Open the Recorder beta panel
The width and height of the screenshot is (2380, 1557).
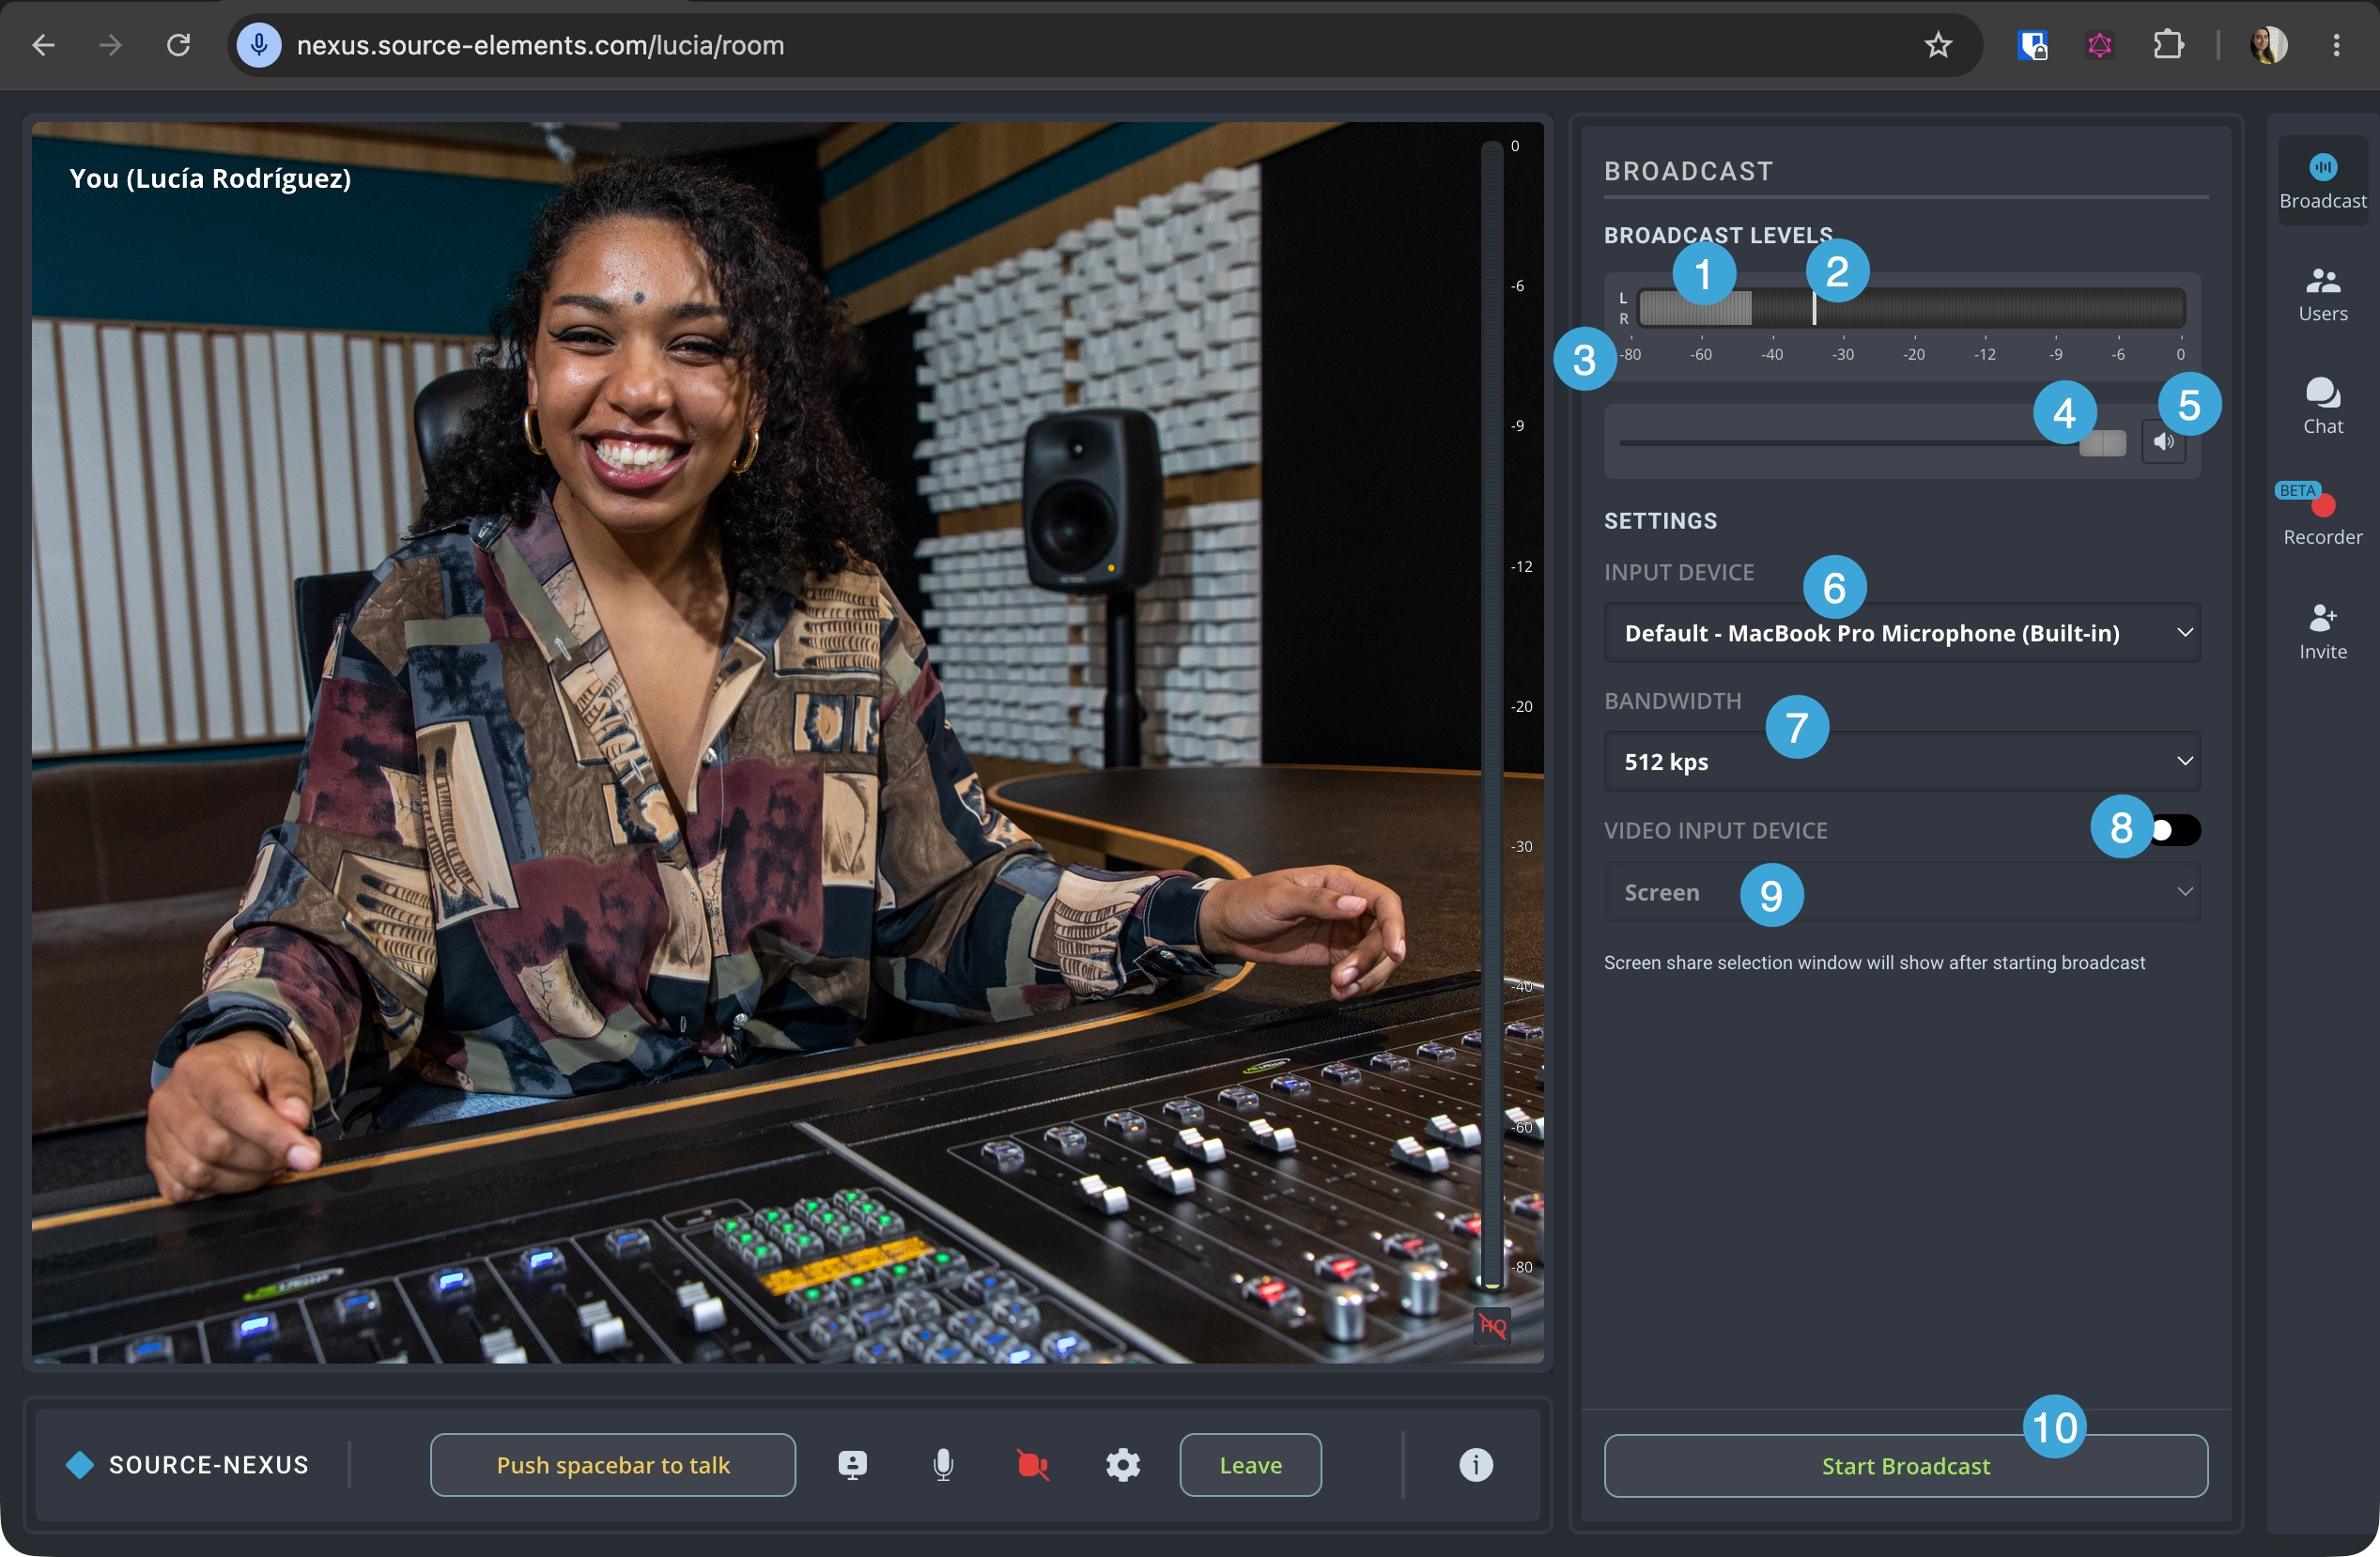click(x=2322, y=516)
